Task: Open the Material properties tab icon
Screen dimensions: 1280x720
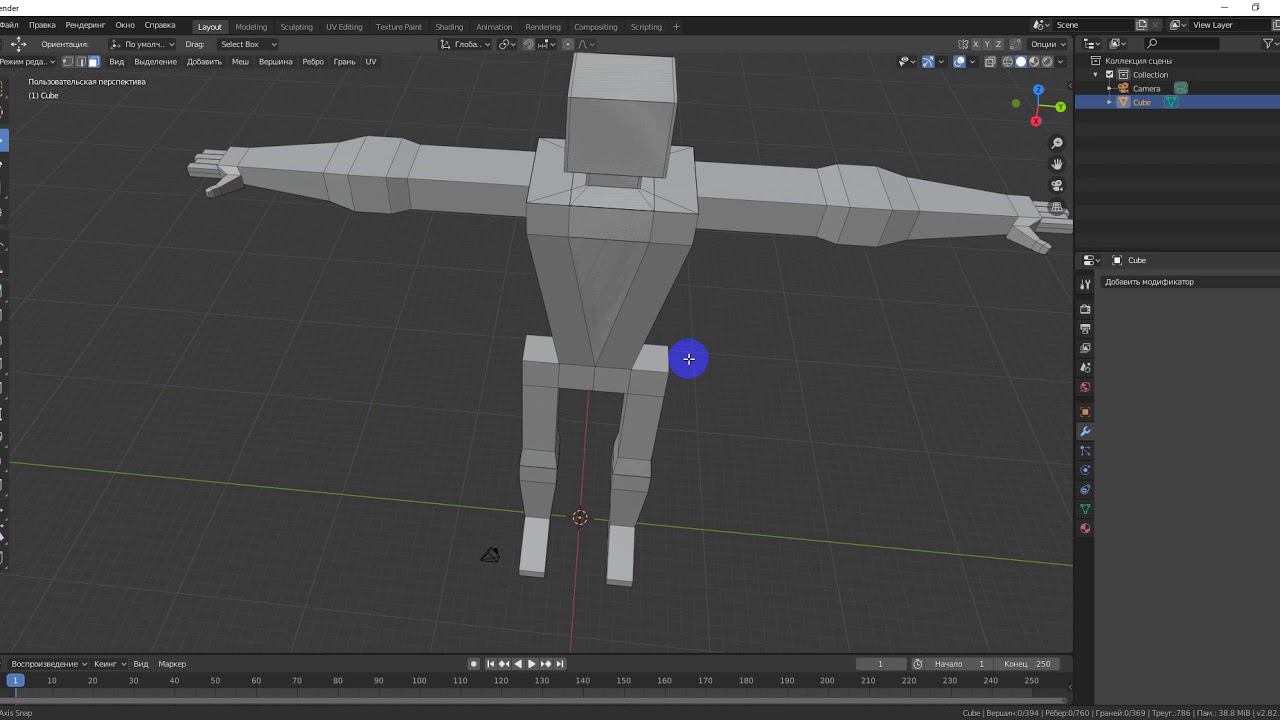Action: point(1085,529)
